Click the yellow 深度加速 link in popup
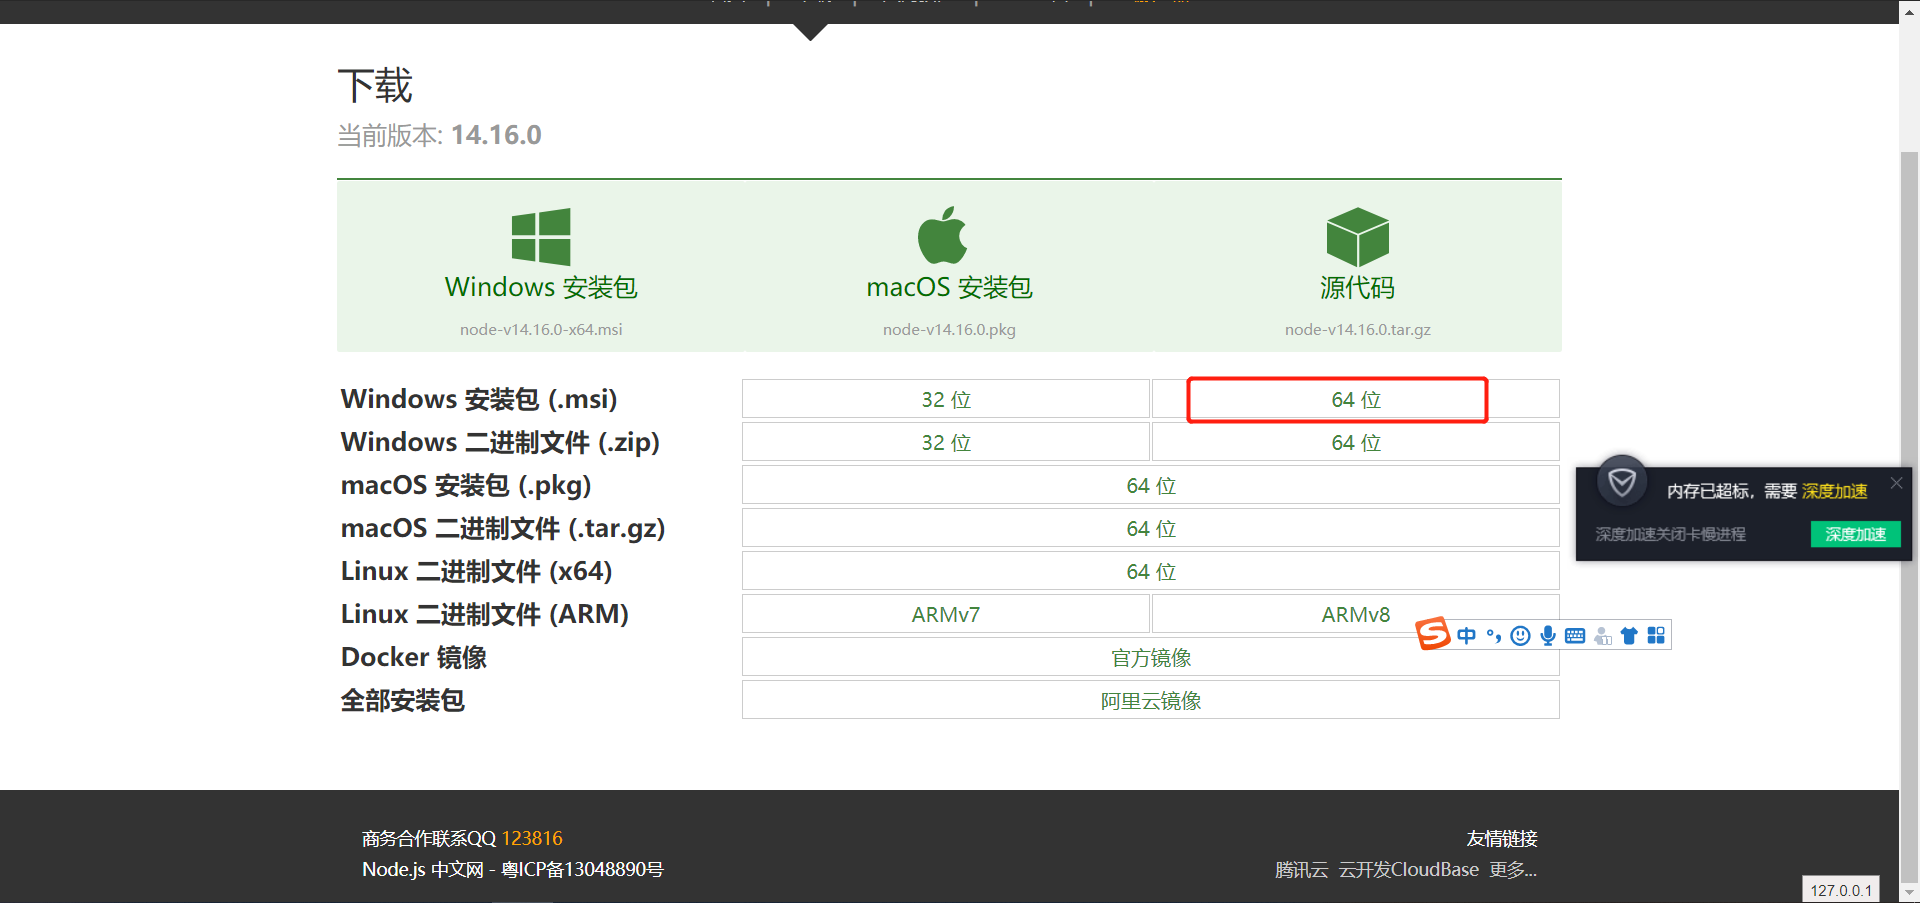This screenshot has height=903, width=1920. (x=1835, y=491)
